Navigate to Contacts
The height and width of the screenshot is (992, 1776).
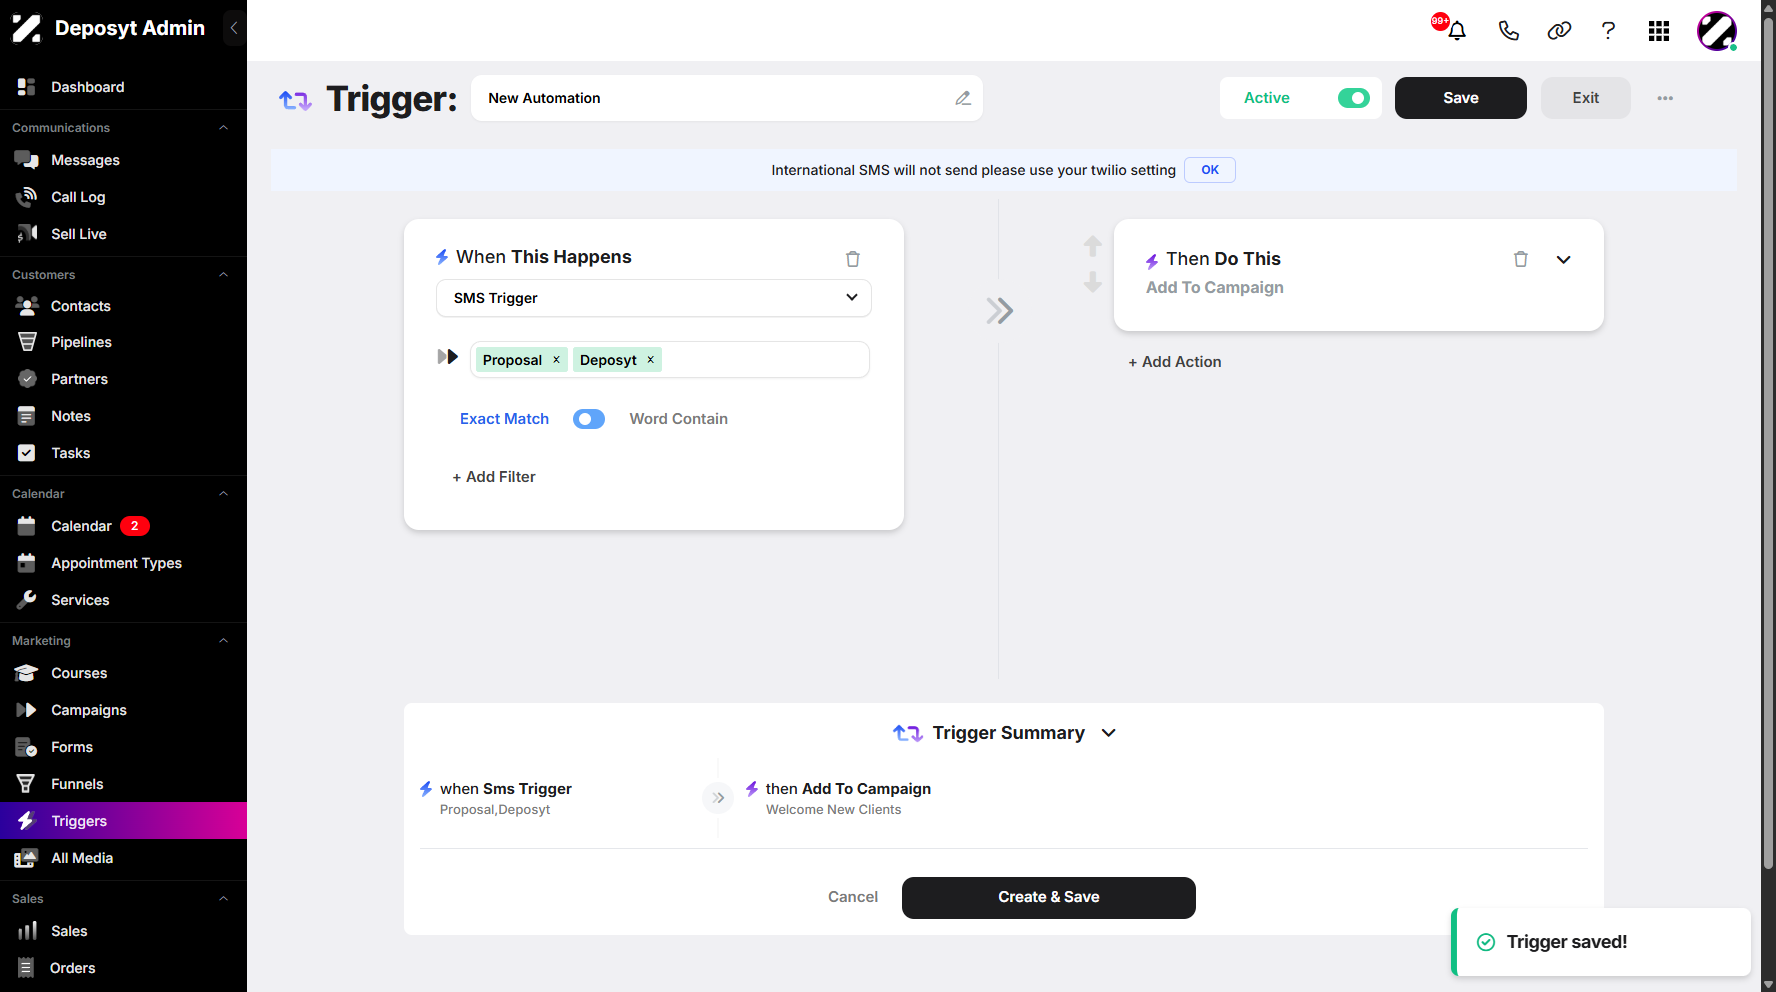point(123,306)
